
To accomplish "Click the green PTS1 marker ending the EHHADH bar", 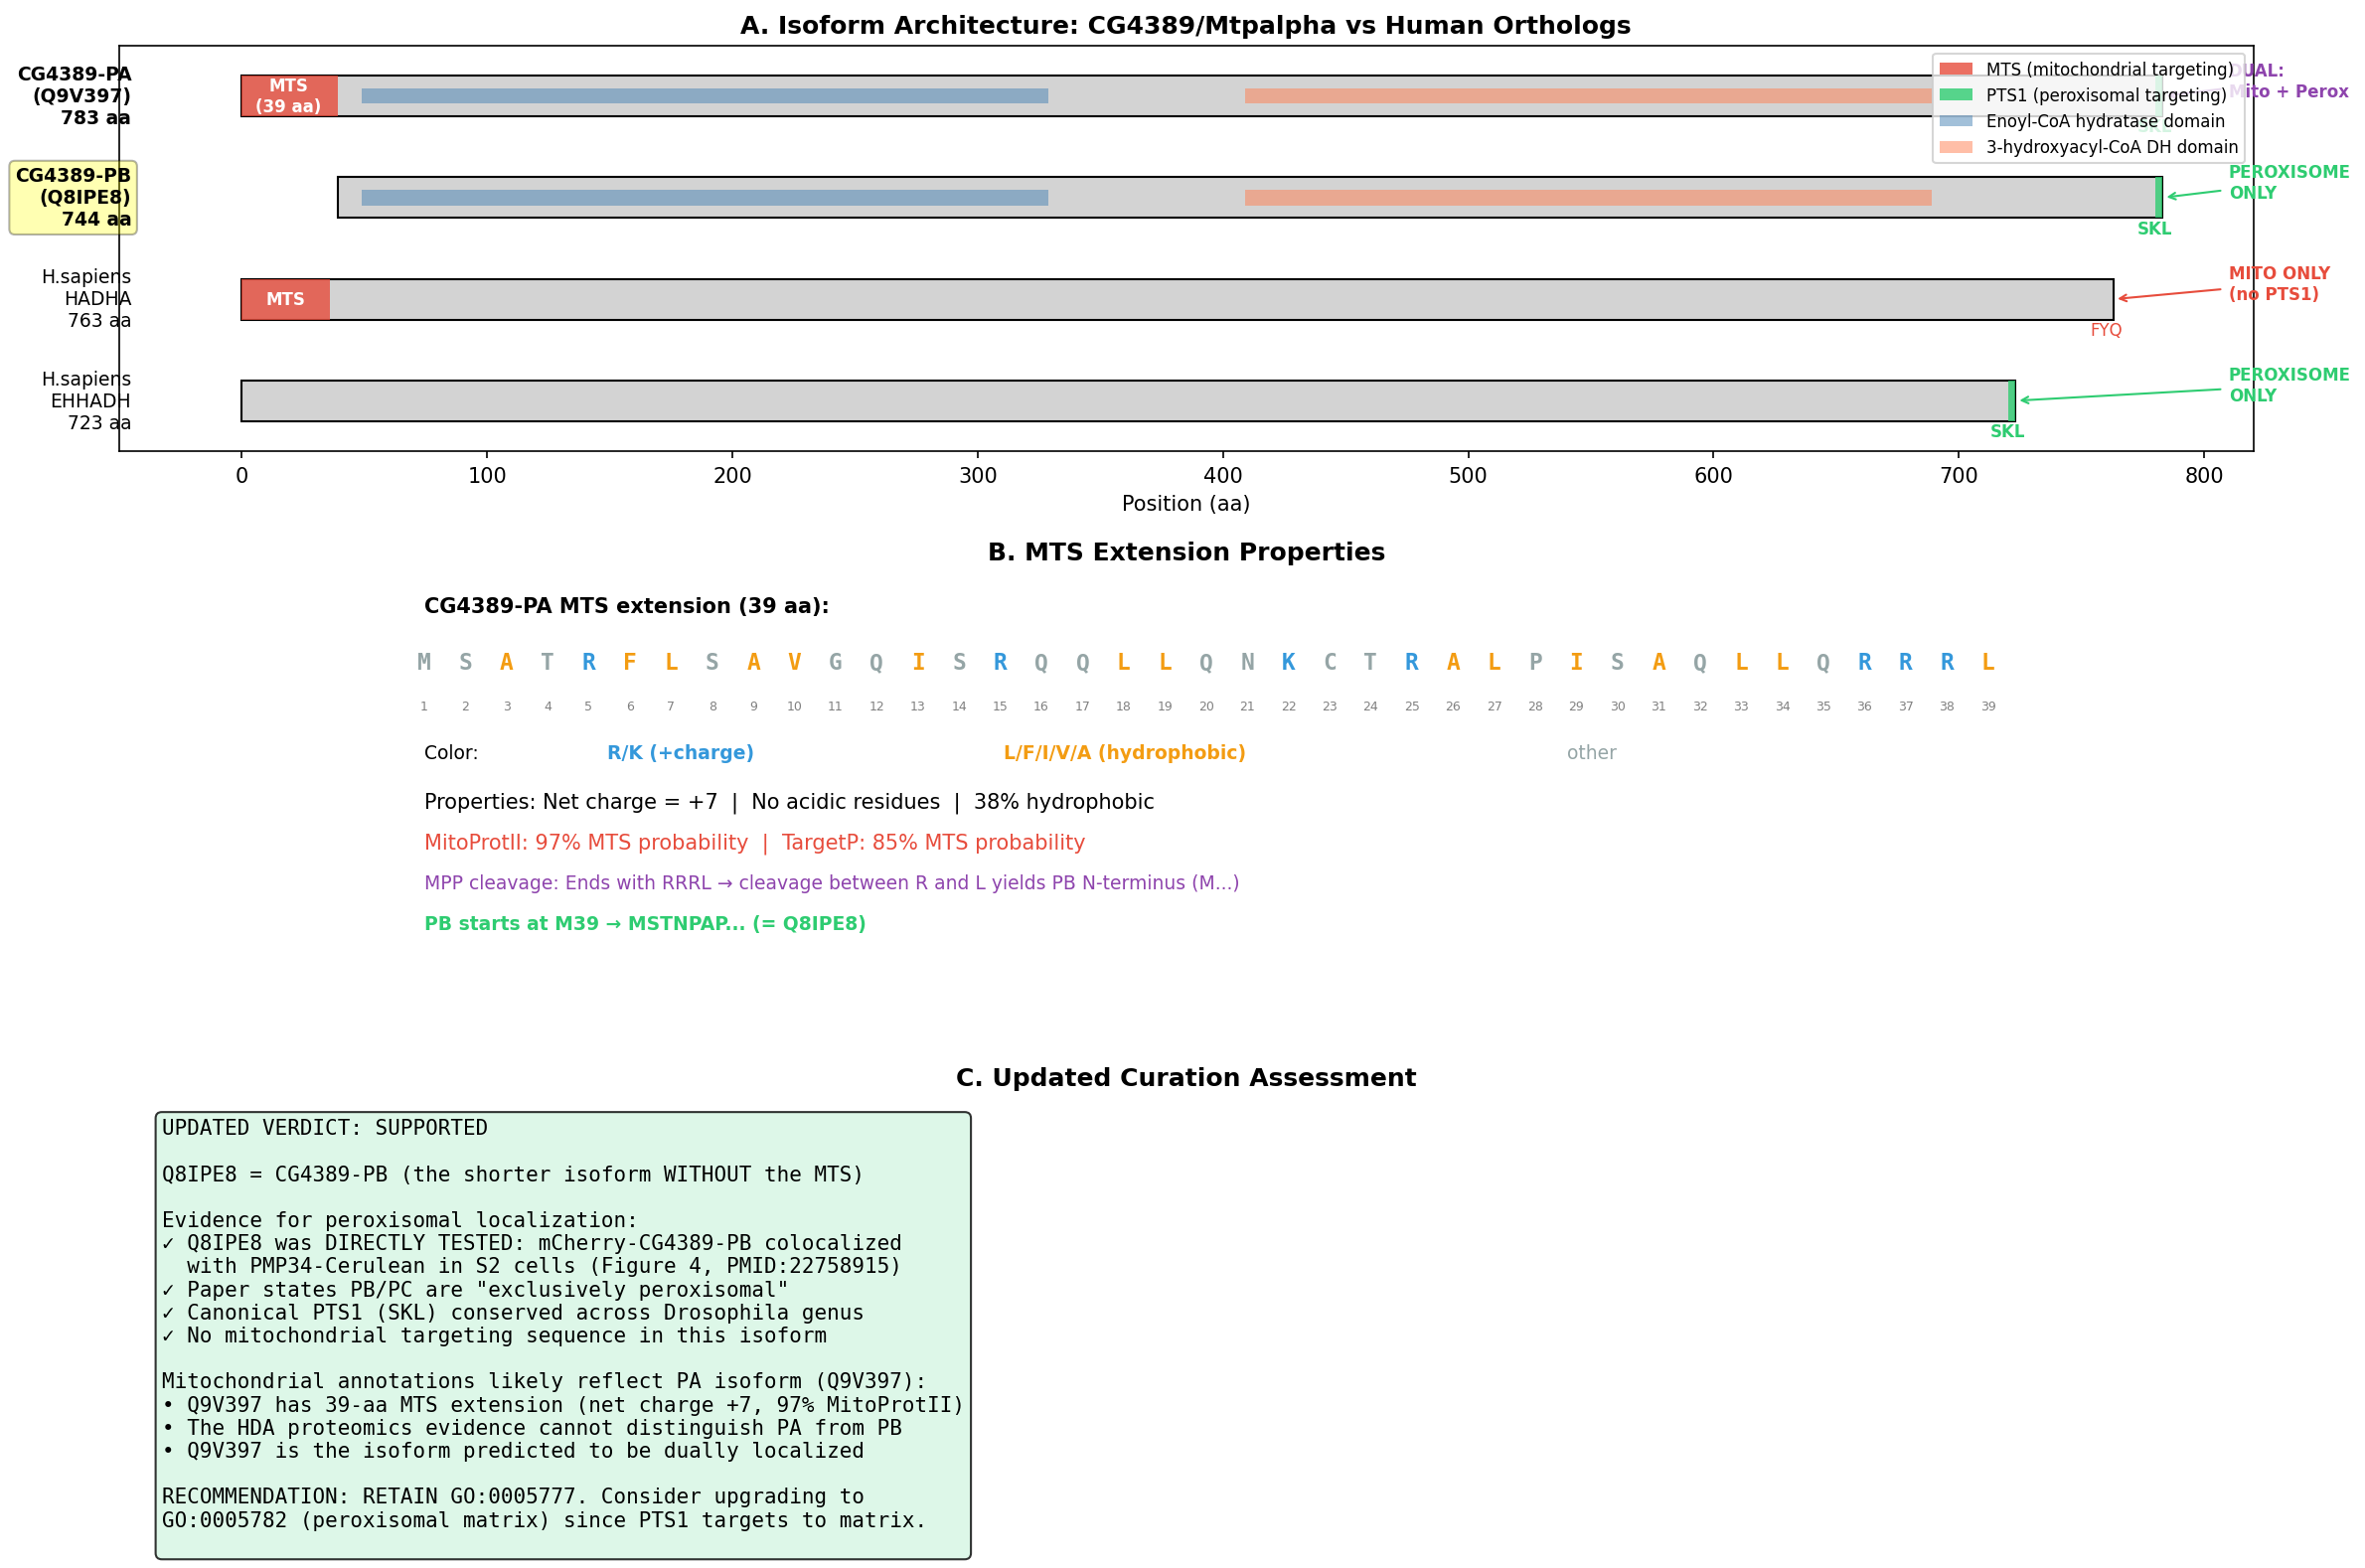I will click(x=2012, y=401).
